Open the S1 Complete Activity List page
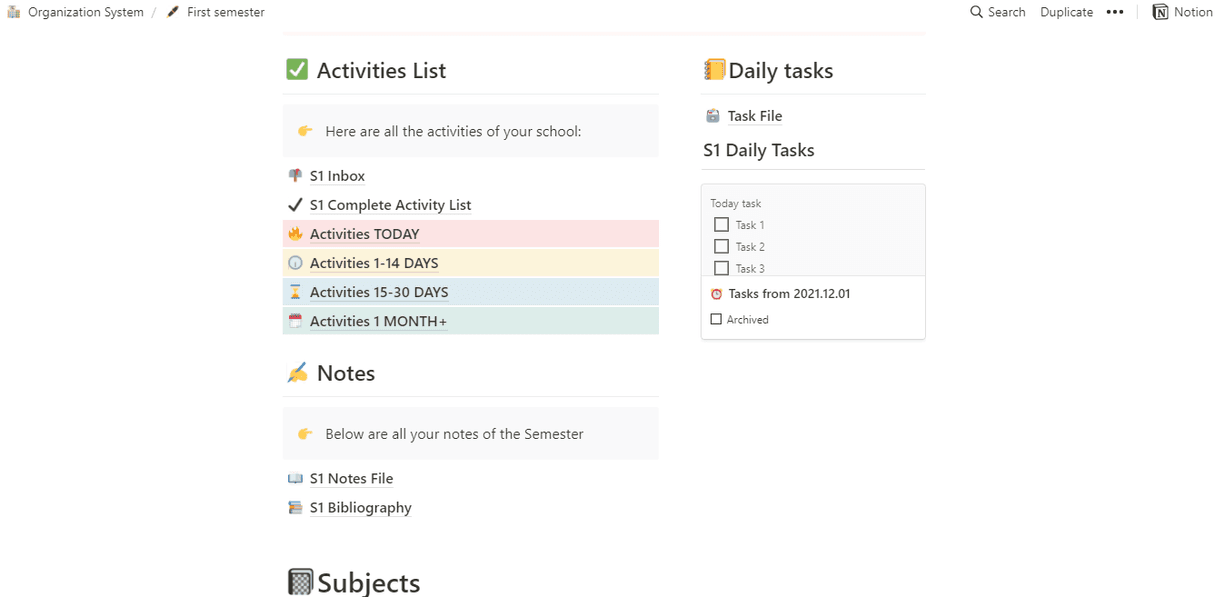The image size is (1215, 597). [390, 204]
